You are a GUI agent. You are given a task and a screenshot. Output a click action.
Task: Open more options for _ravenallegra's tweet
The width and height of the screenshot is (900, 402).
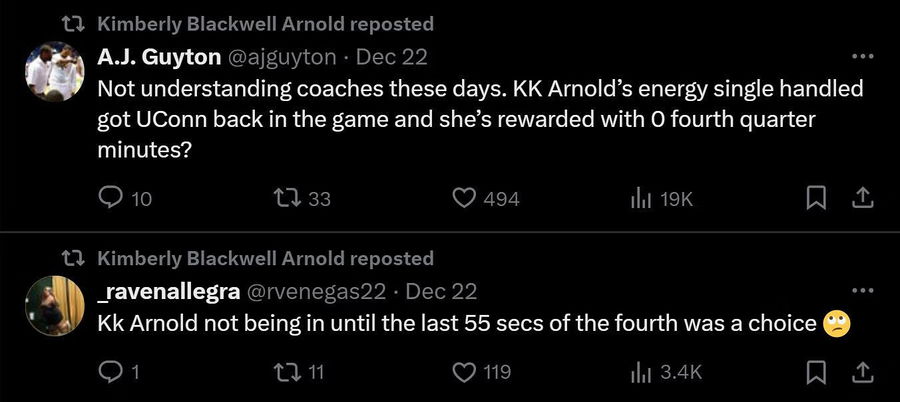(x=860, y=291)
